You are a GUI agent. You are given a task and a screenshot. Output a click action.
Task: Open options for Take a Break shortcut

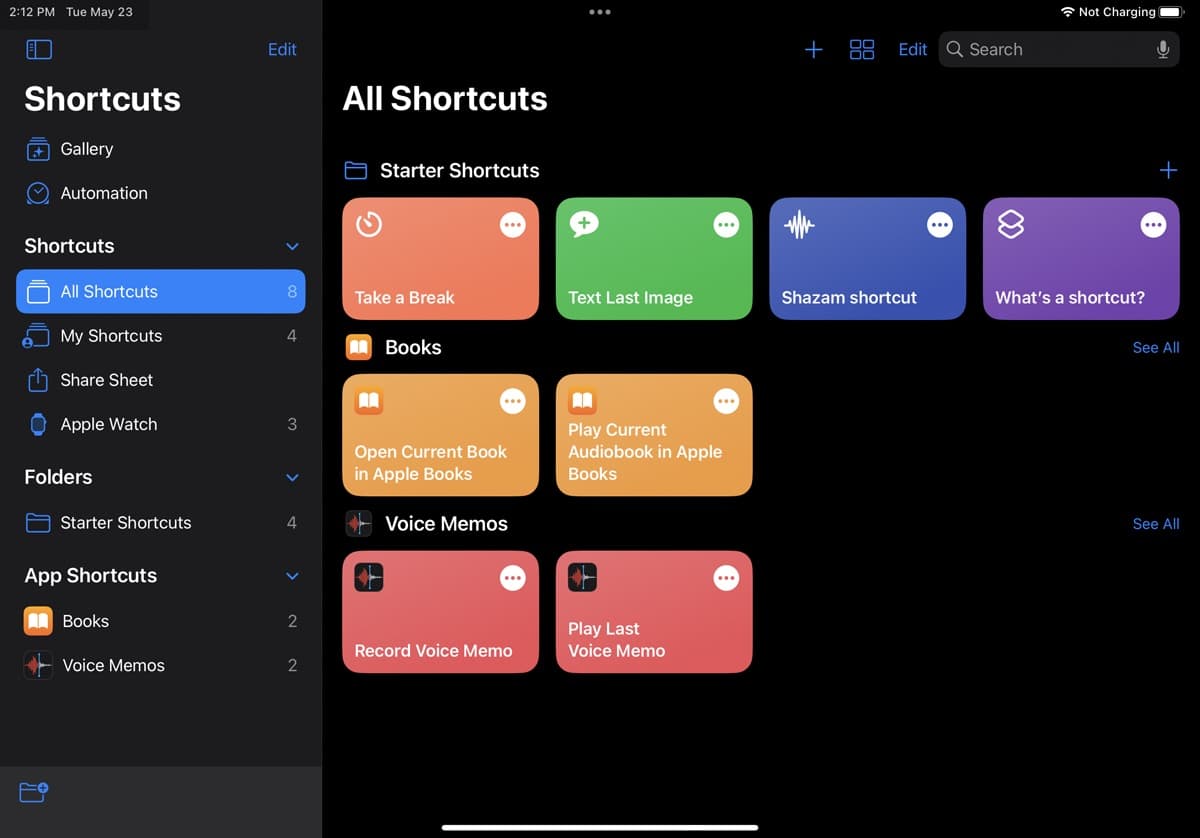(512, 226)
